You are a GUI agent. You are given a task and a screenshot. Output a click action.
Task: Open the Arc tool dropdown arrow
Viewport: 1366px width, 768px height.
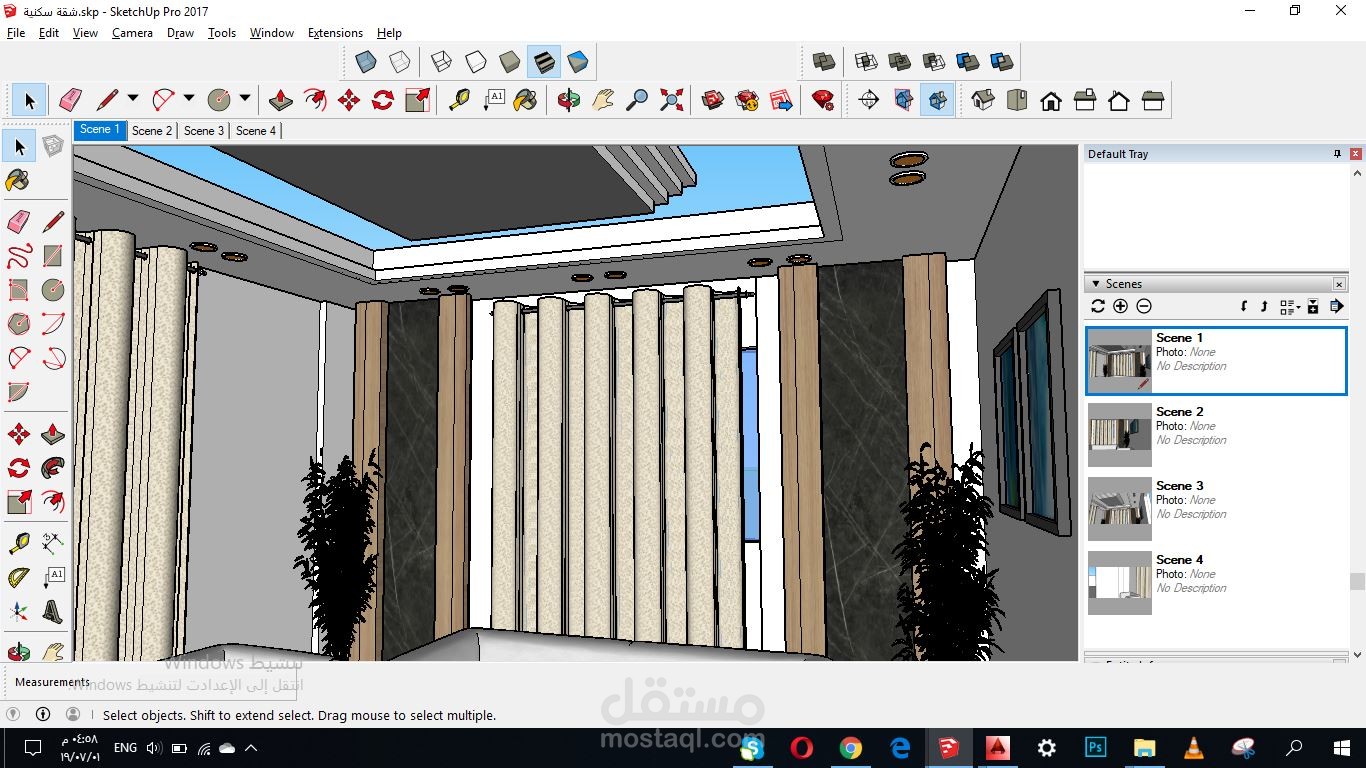click(189, 98)
